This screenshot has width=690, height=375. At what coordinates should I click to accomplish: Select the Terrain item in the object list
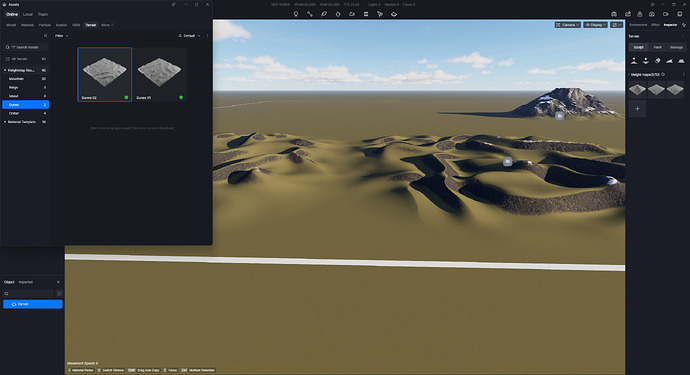pos(33,304)
